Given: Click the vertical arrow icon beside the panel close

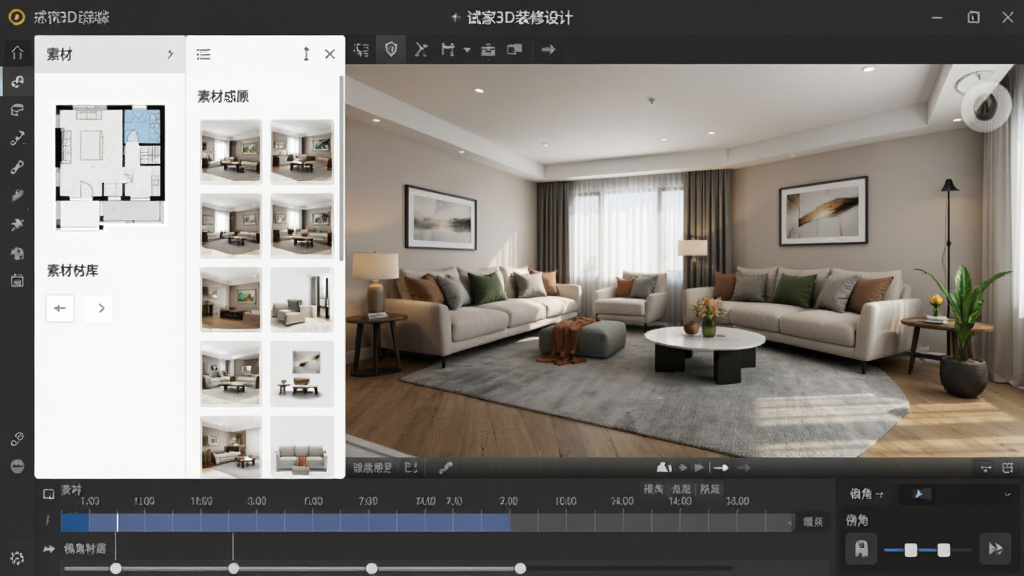Looking at the screenshot, I should tap(306, 54).
